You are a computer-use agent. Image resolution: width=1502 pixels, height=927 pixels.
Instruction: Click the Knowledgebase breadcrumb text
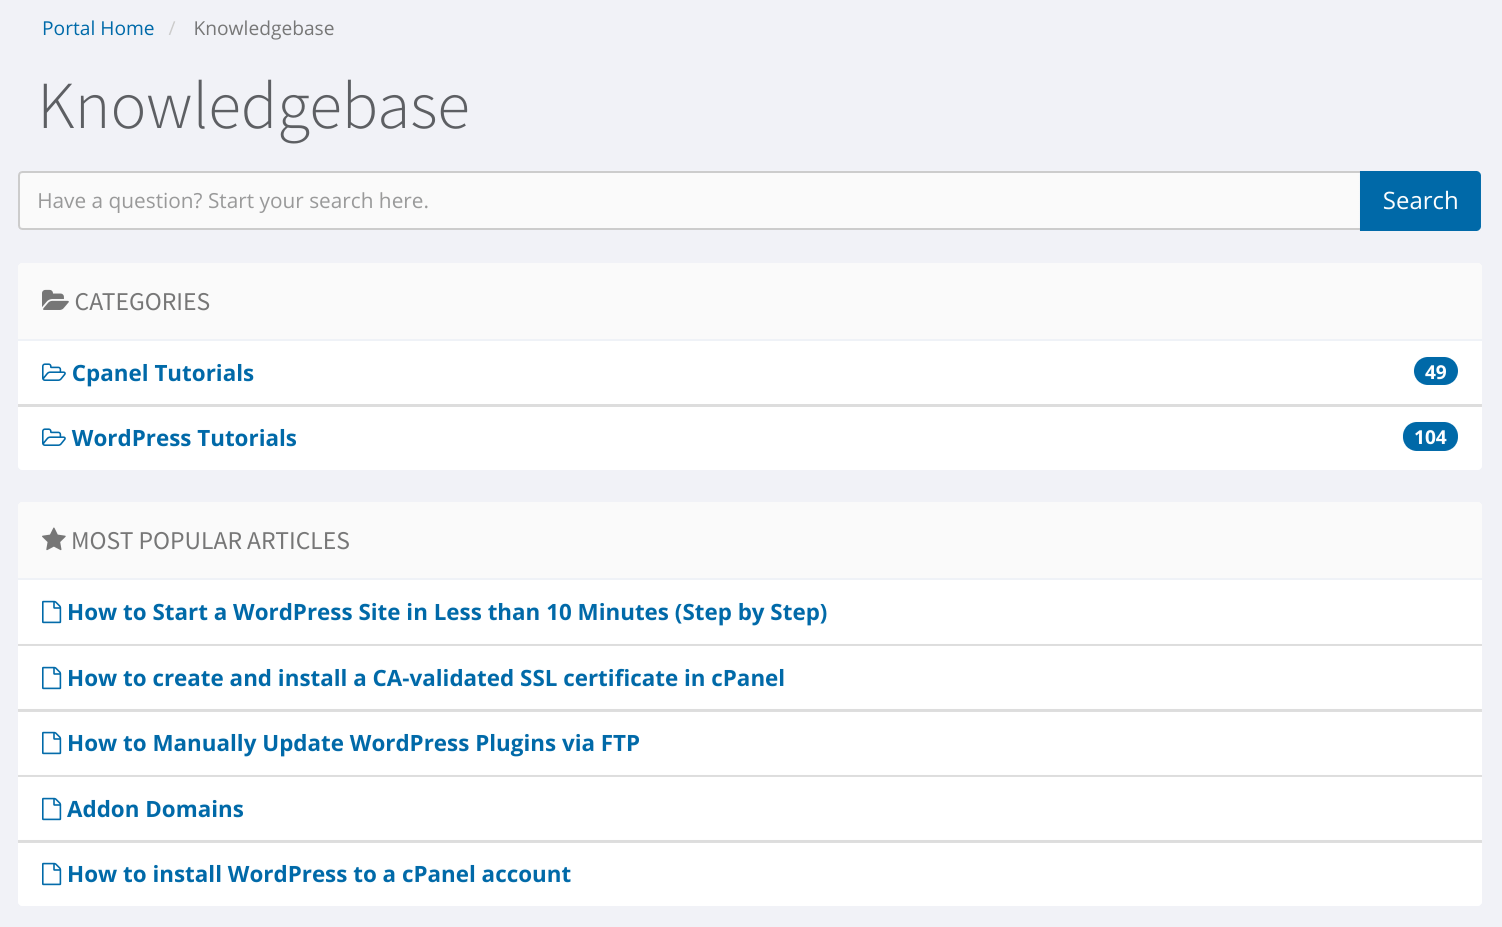point(264,28)
